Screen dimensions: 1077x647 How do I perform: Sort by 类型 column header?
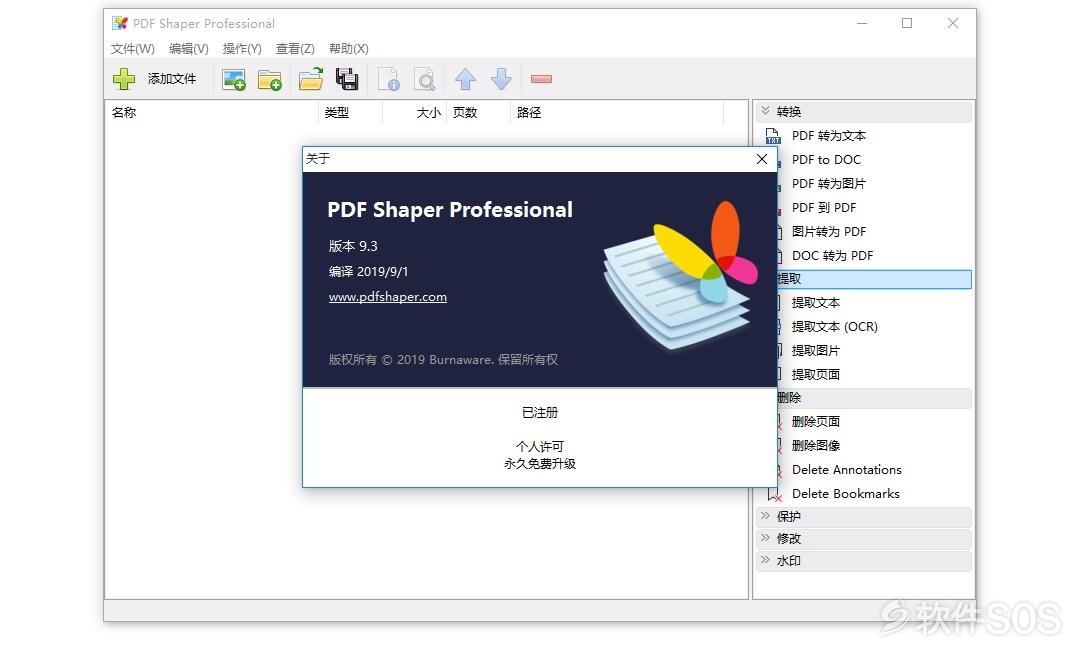click(x=350, y=113)
